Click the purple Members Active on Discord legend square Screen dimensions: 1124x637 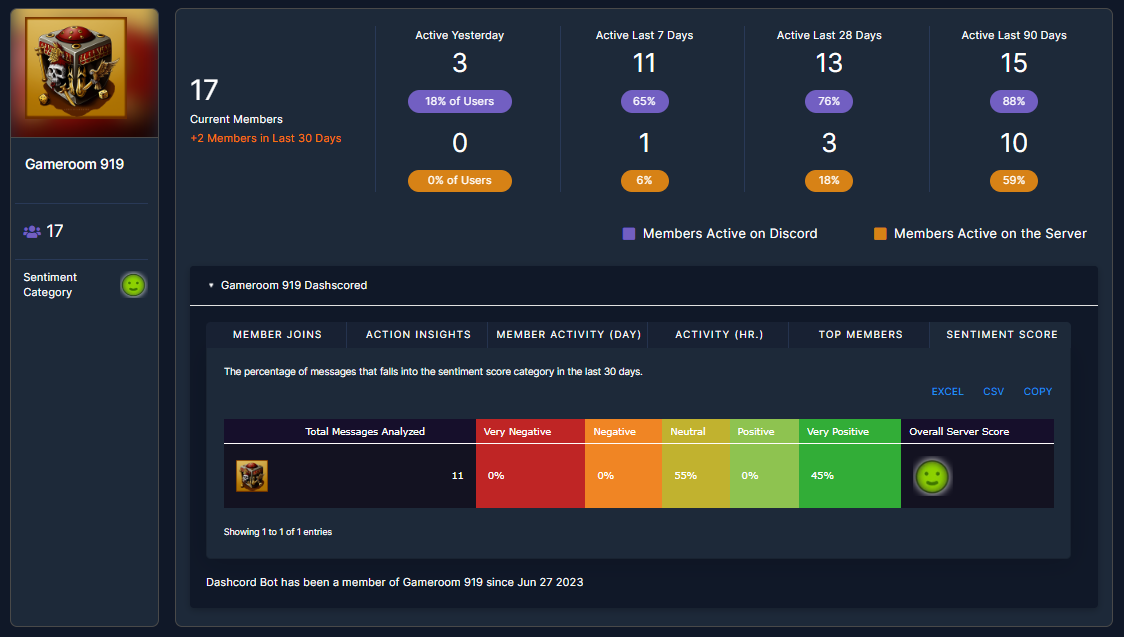click(629, 233)
